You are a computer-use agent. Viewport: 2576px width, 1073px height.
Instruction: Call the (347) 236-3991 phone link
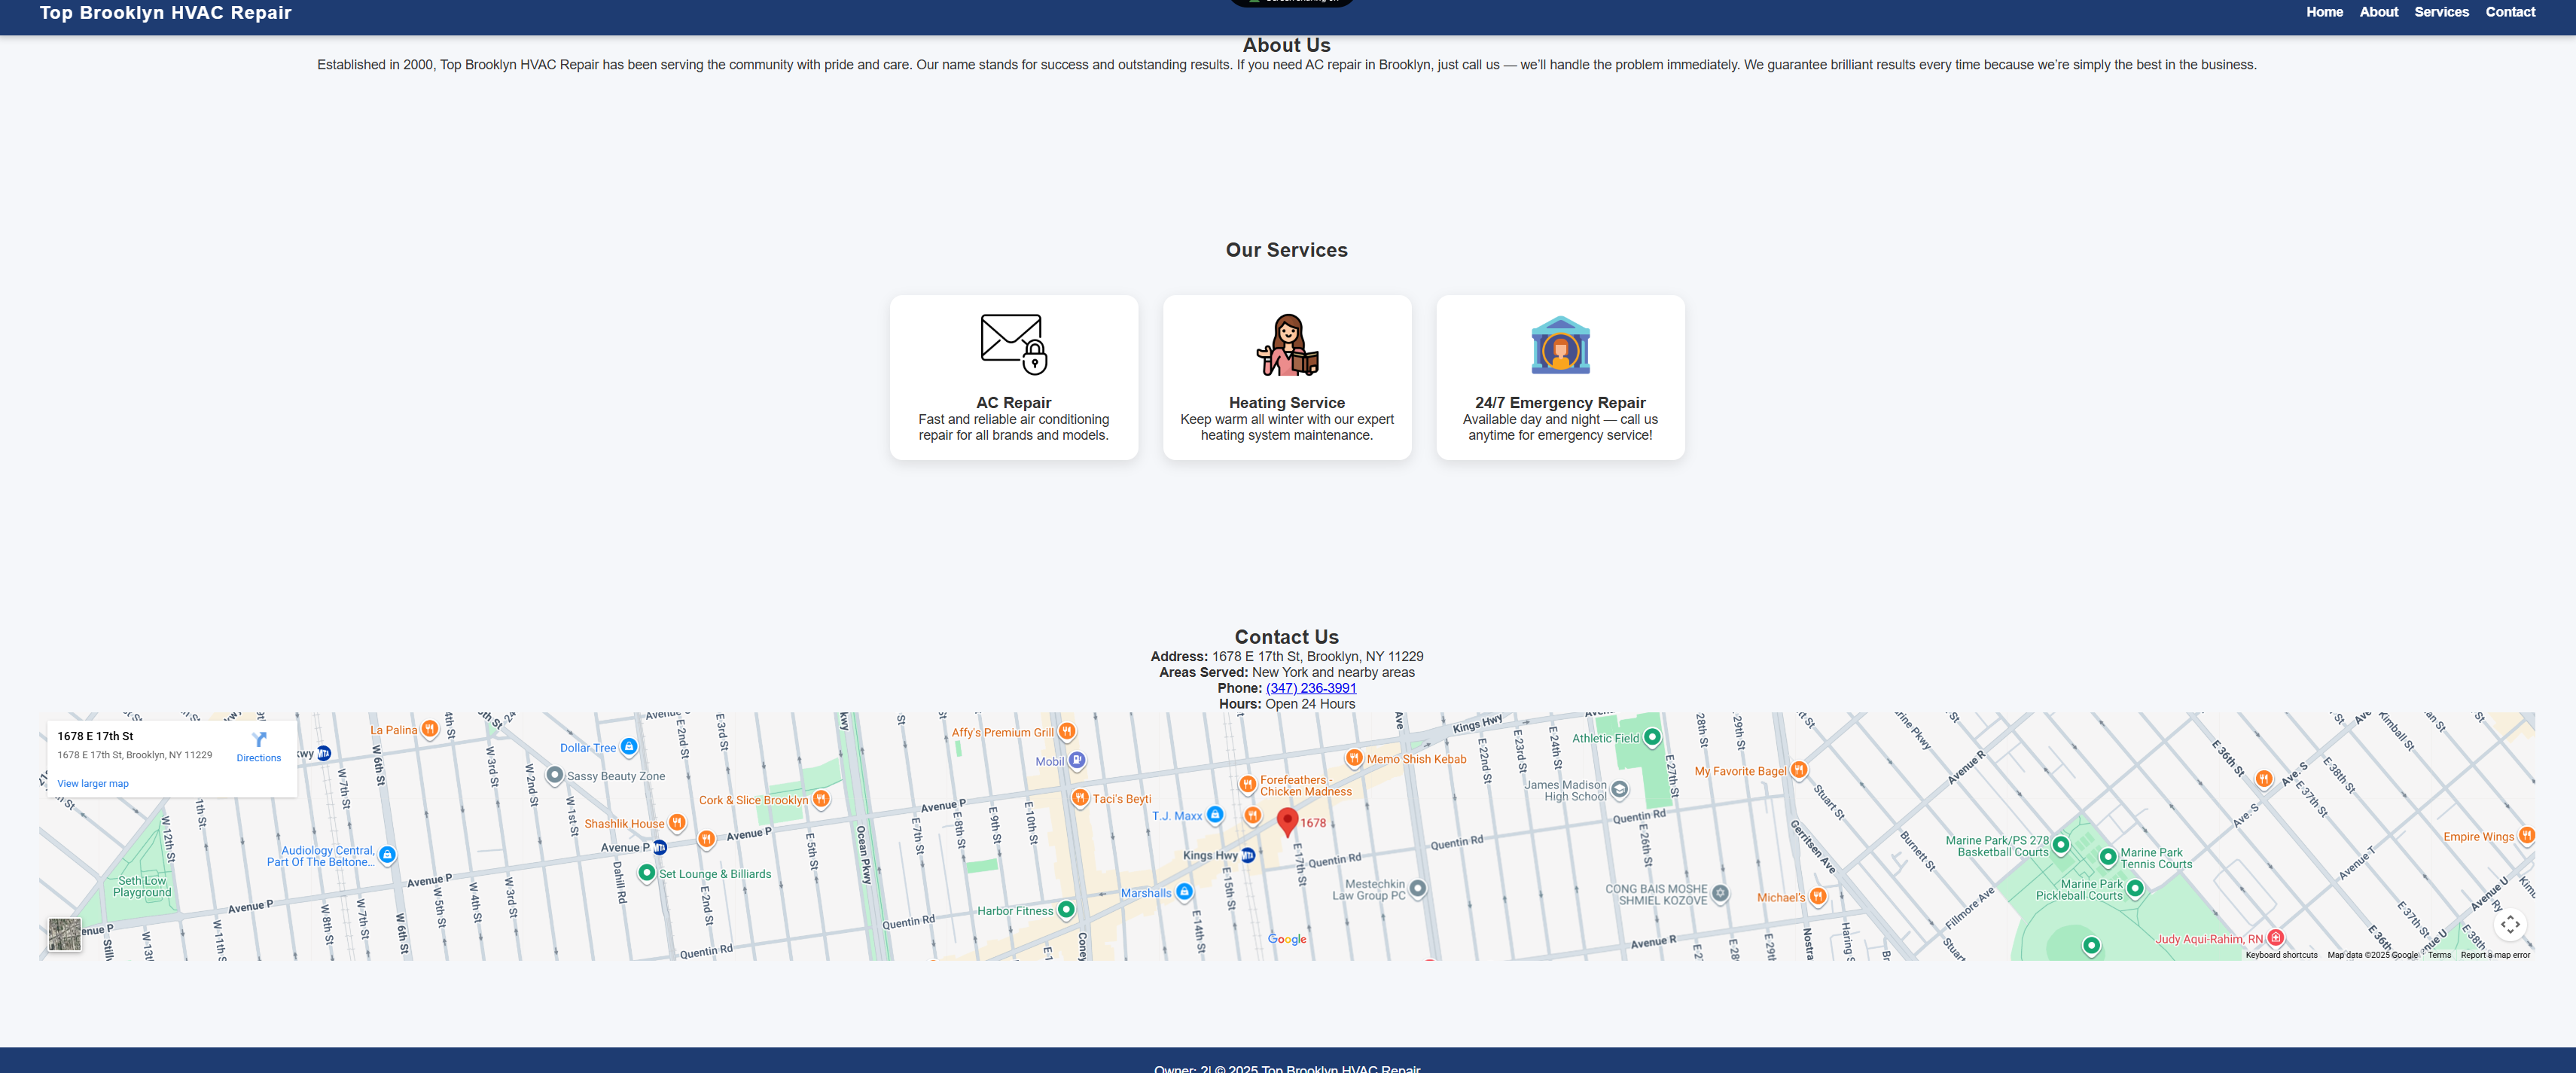1310,688
